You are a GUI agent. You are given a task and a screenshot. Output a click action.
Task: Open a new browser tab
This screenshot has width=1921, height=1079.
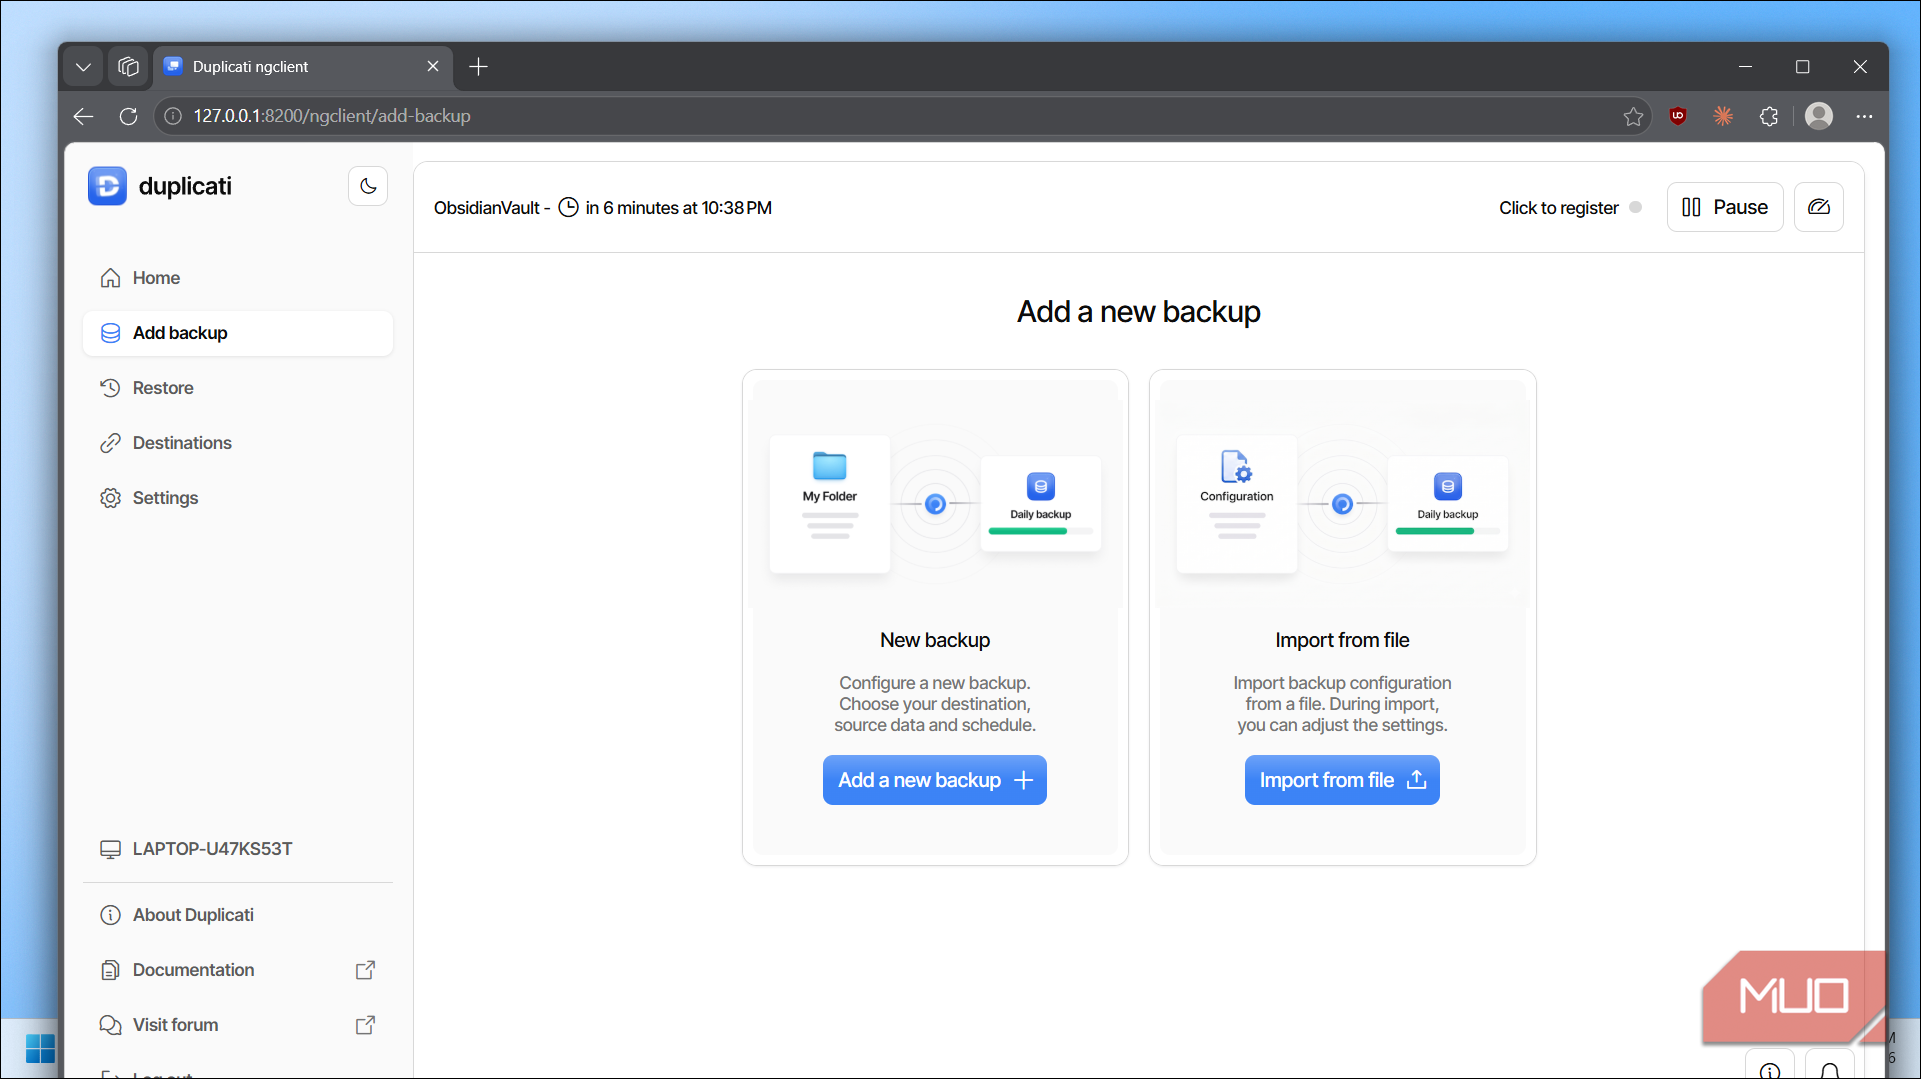pos(478,67)
